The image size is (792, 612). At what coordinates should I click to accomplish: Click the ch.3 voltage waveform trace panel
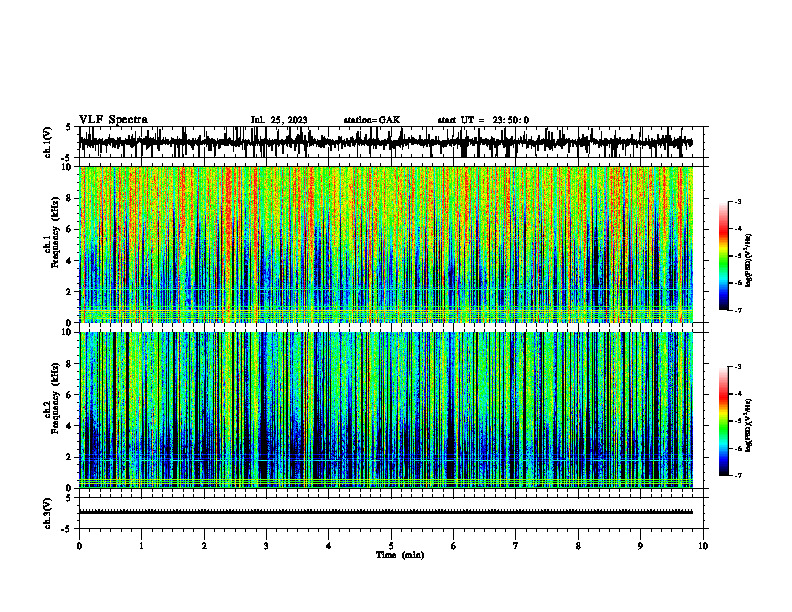click(393, 513)
